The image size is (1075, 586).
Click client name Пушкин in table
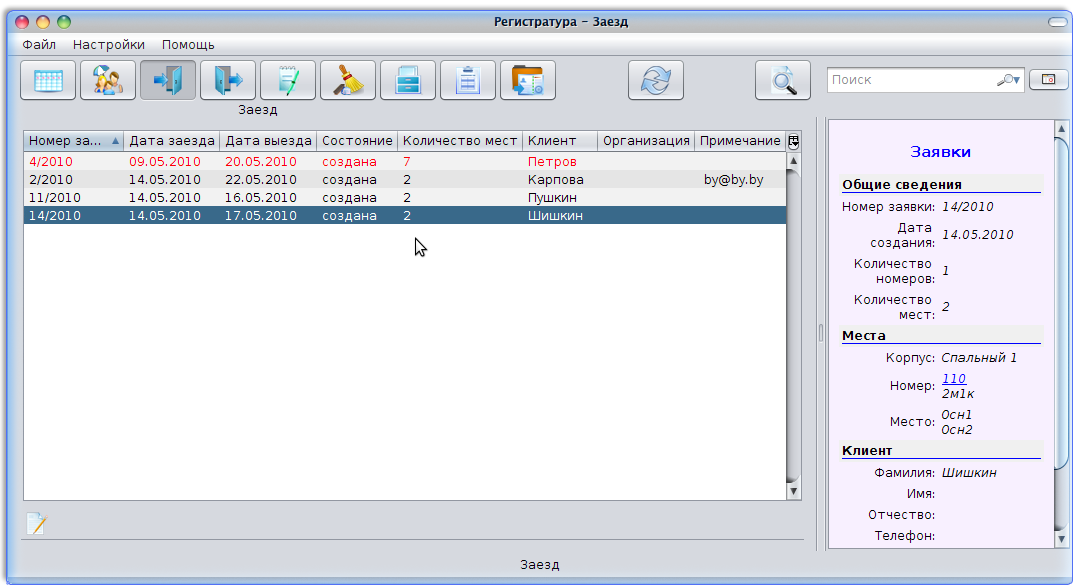[552, 197]
